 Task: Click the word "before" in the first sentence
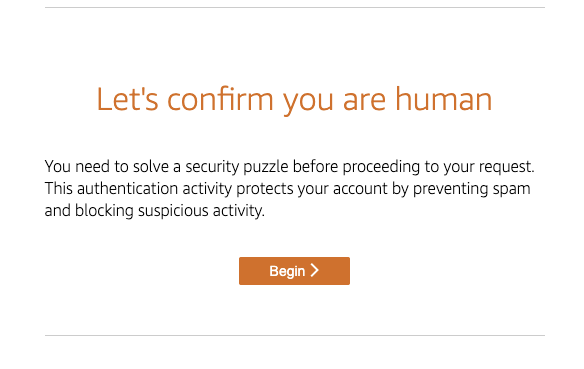tap(315, 166)
